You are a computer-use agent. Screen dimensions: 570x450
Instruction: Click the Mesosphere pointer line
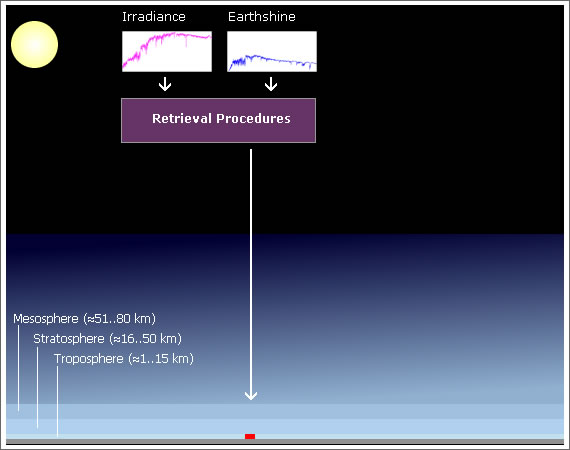point(19,368)
